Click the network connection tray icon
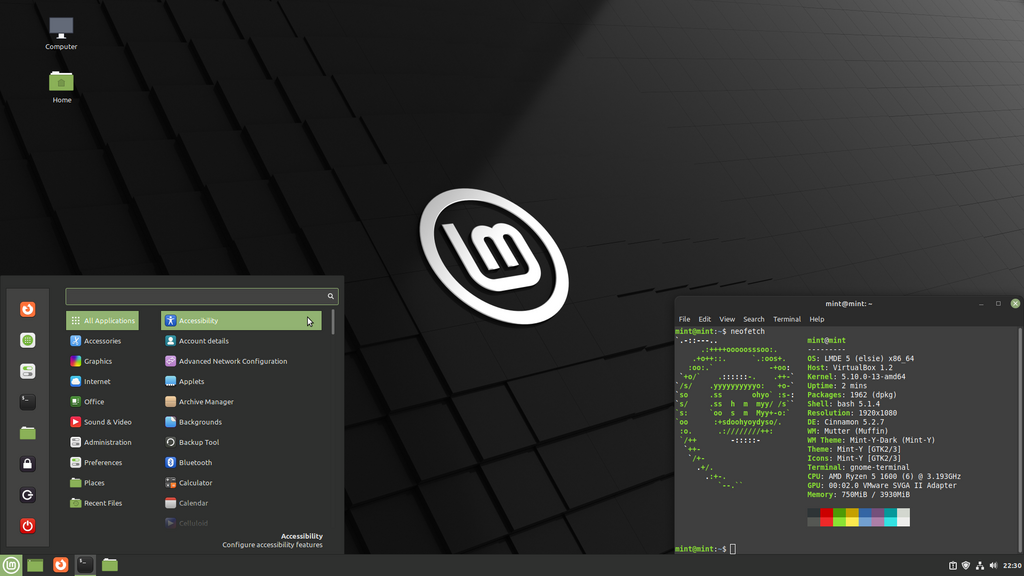The width and height of the screenshot is (1024, 576). tap(980, 566)
